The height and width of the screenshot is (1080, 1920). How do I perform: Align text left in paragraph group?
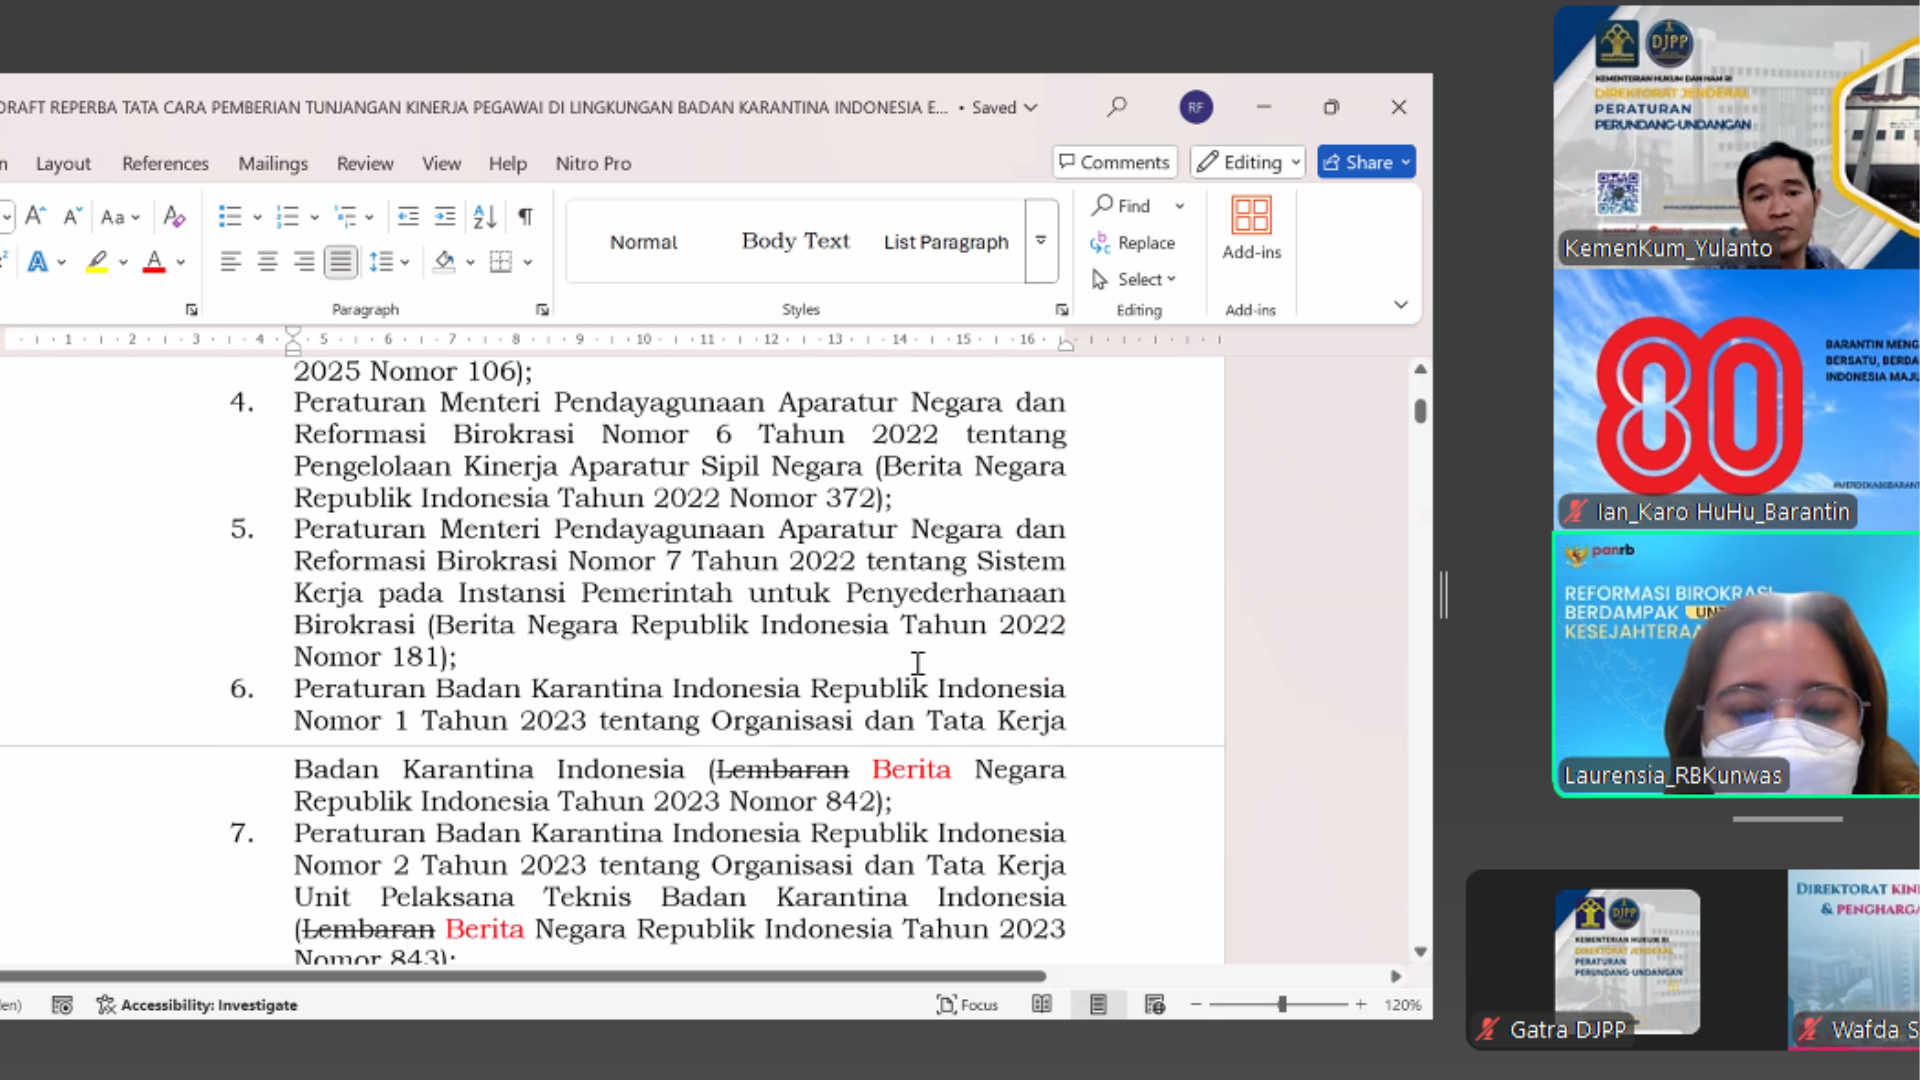click(230, 262)
